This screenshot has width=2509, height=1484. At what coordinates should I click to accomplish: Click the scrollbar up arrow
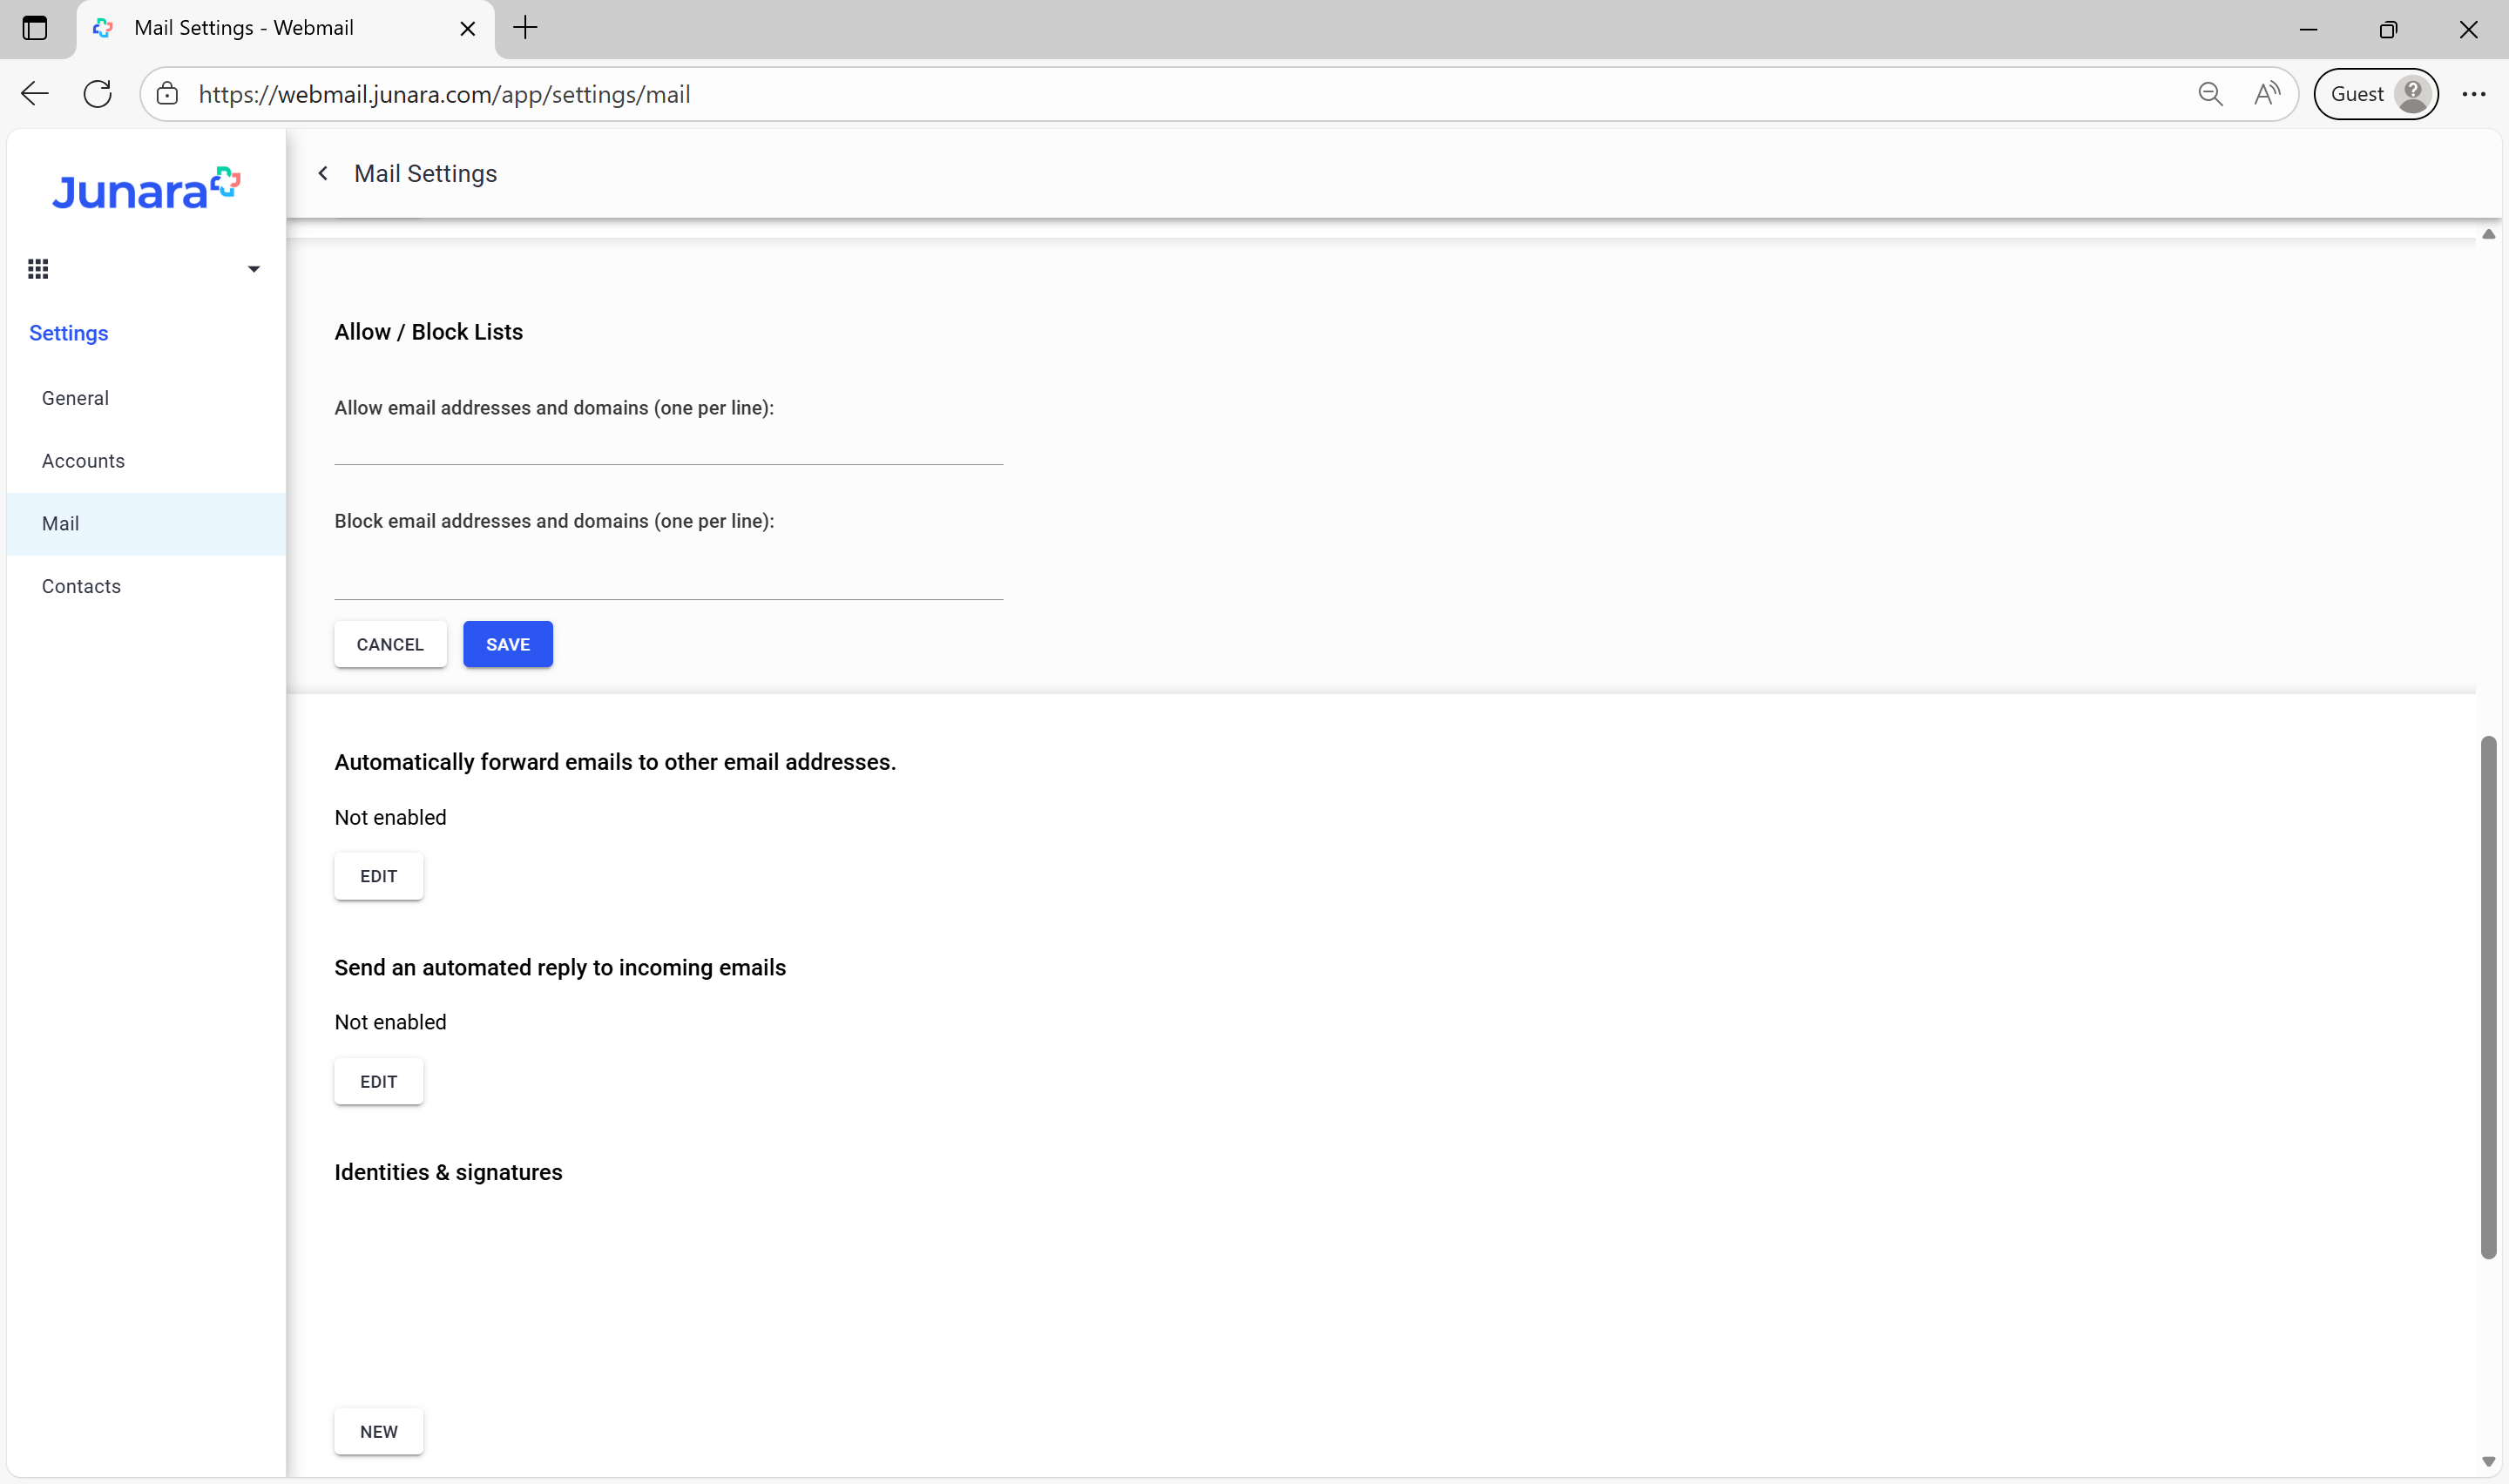2489,234
